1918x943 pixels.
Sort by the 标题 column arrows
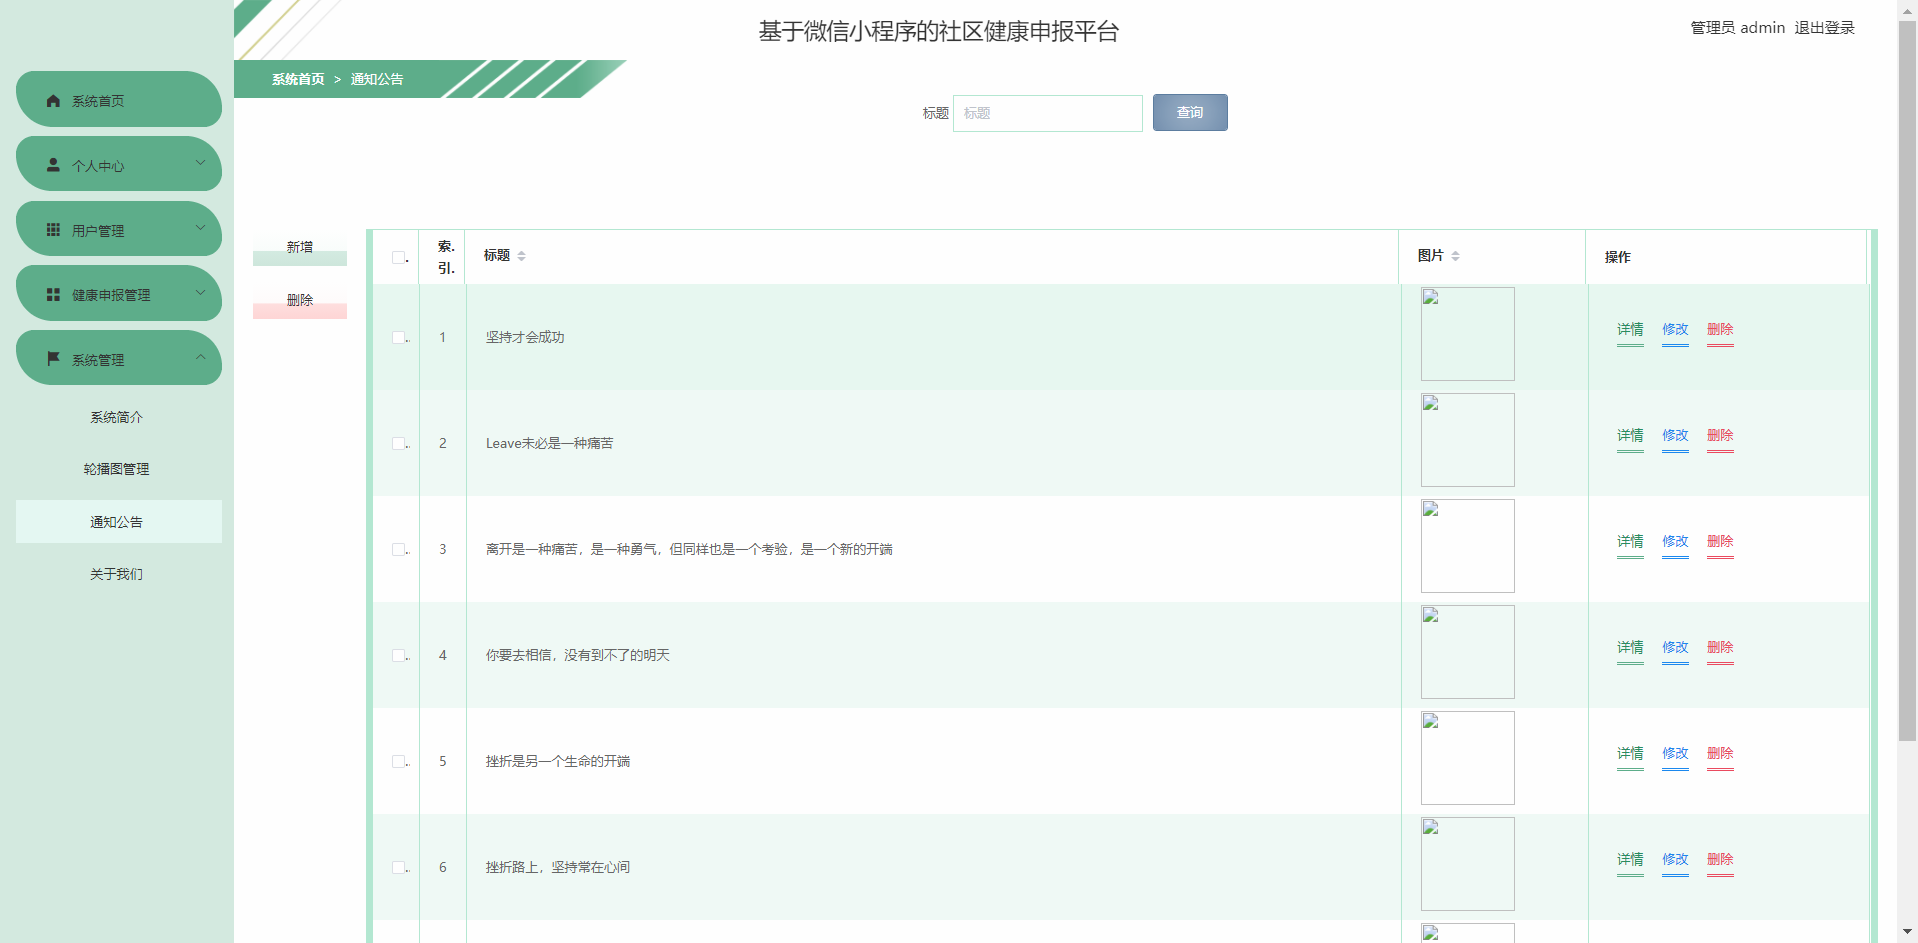(521, 256)
